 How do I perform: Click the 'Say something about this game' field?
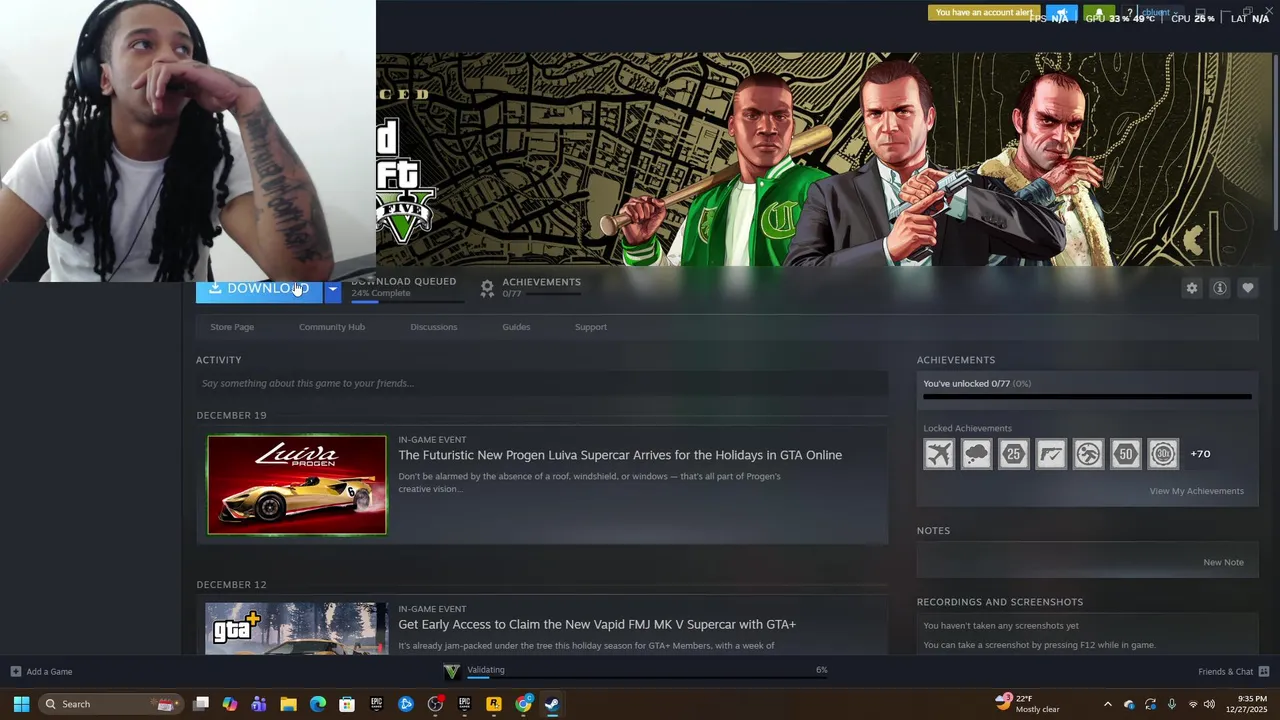click(x=542, y=383)
